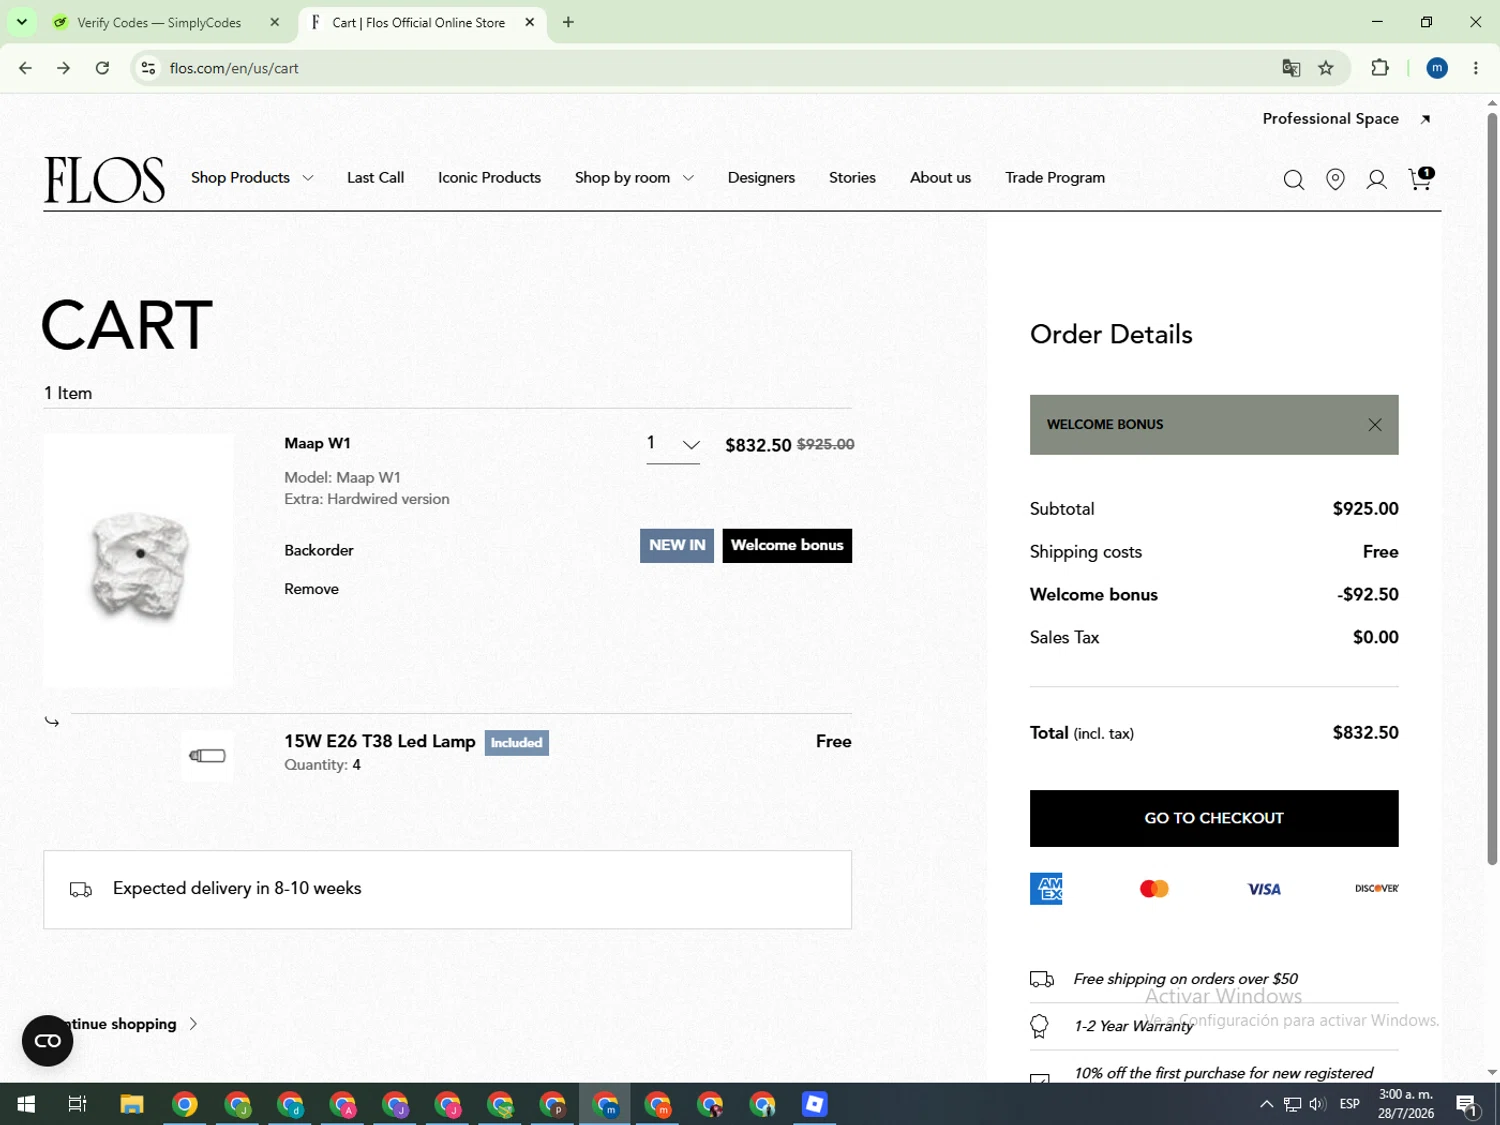Open the Professional Space link

pyautogui.click(x=1346, y=119)
